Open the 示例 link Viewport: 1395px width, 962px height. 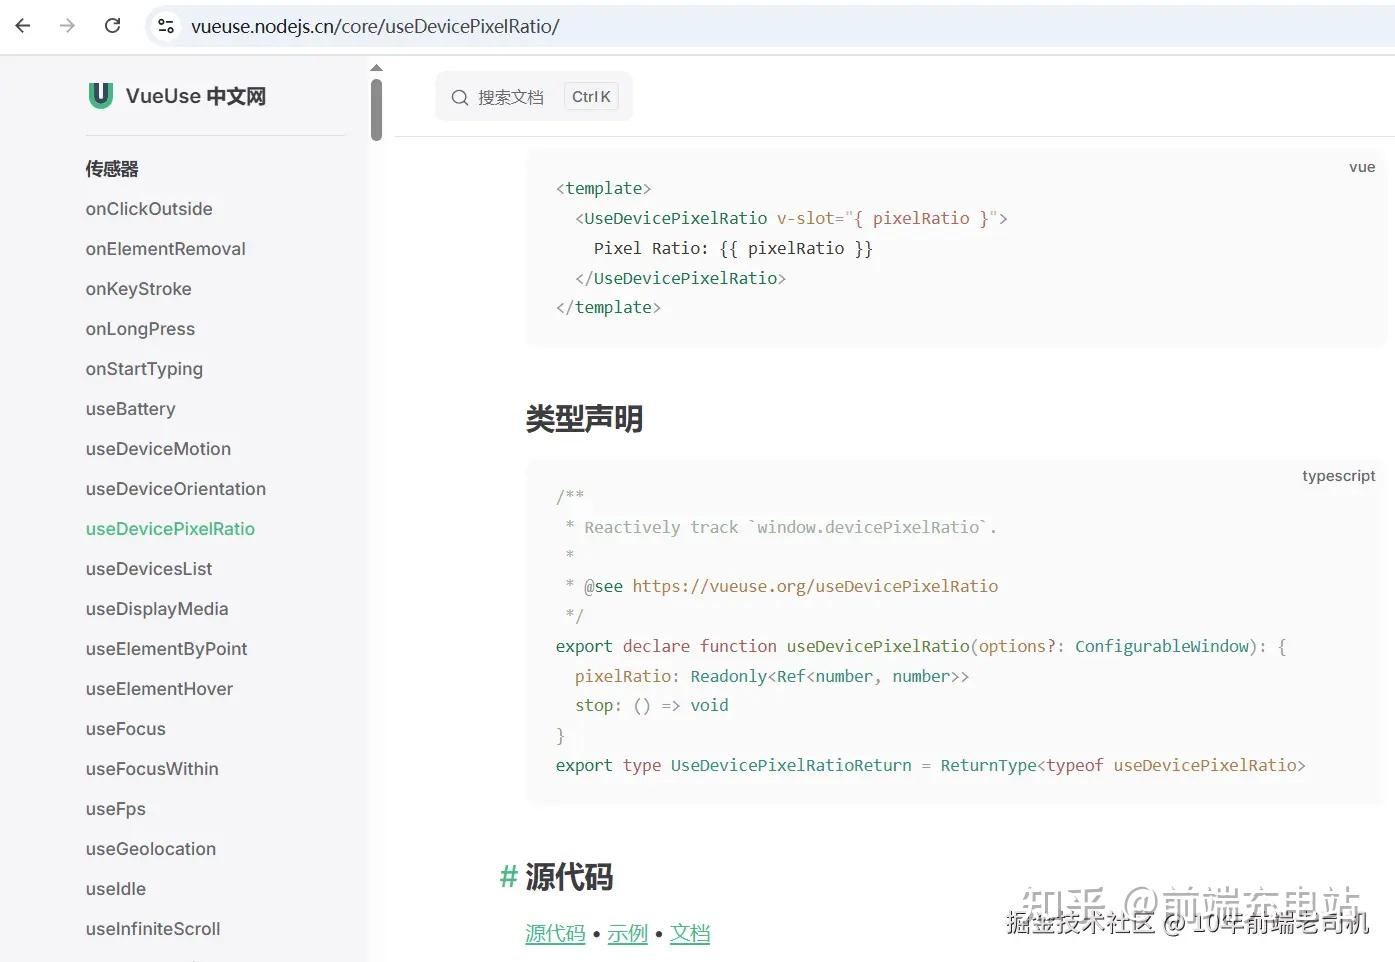pos(627,933)
